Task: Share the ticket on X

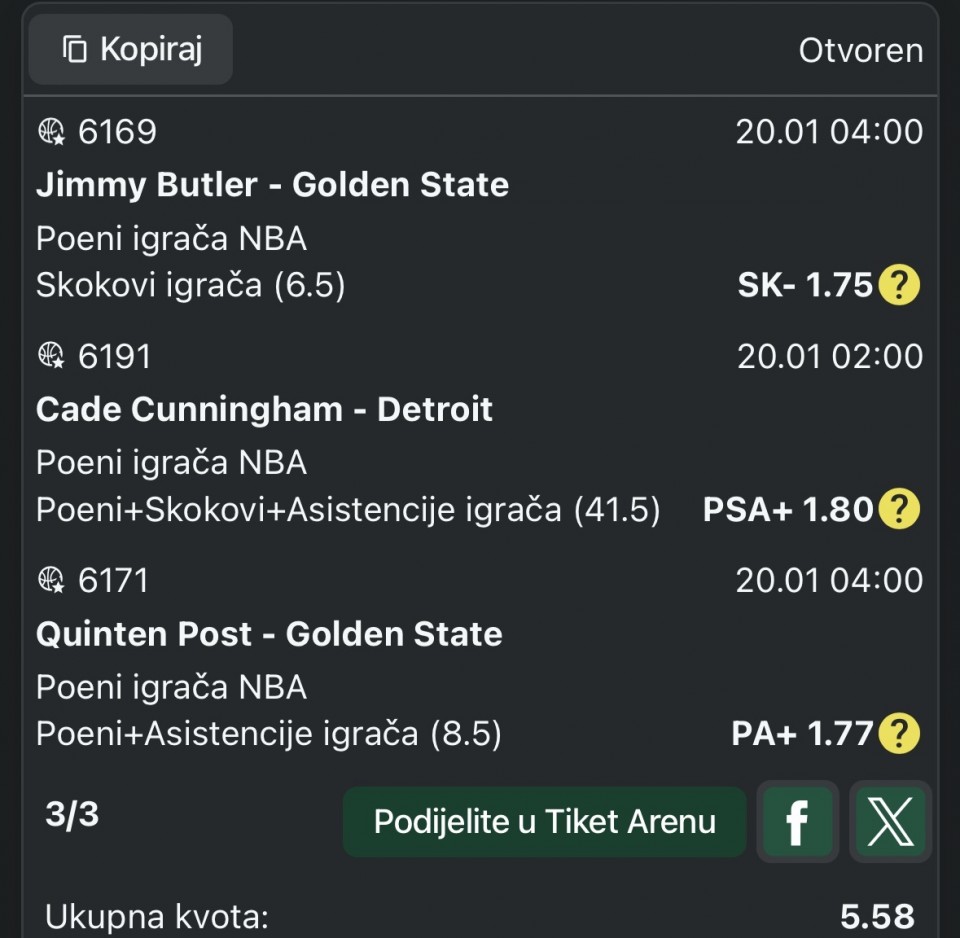Action: (890, 822)
